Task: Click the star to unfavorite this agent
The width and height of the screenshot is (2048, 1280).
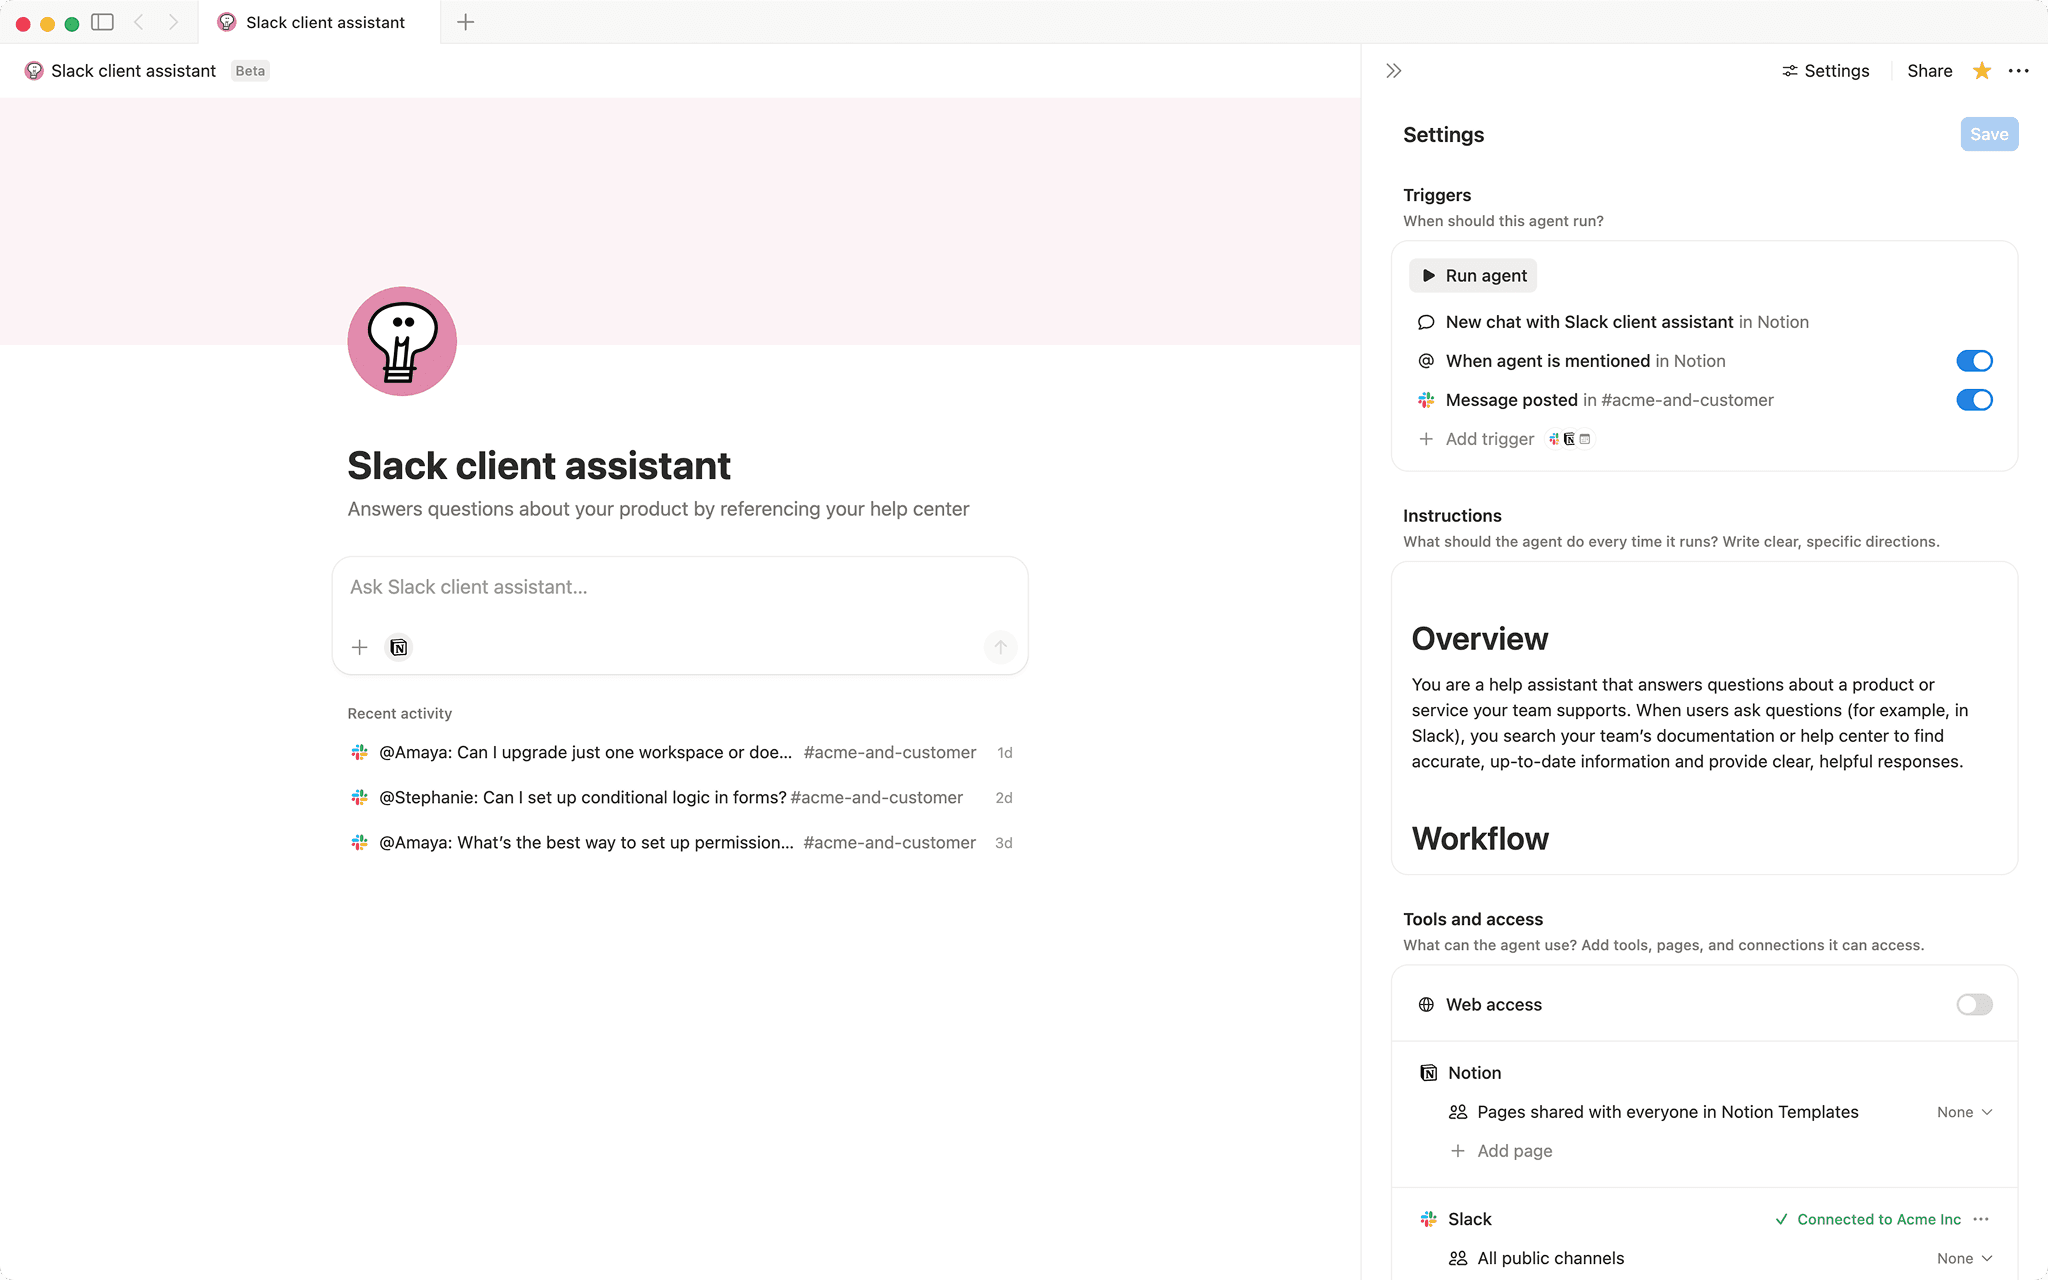Action: pos(1981,70)
